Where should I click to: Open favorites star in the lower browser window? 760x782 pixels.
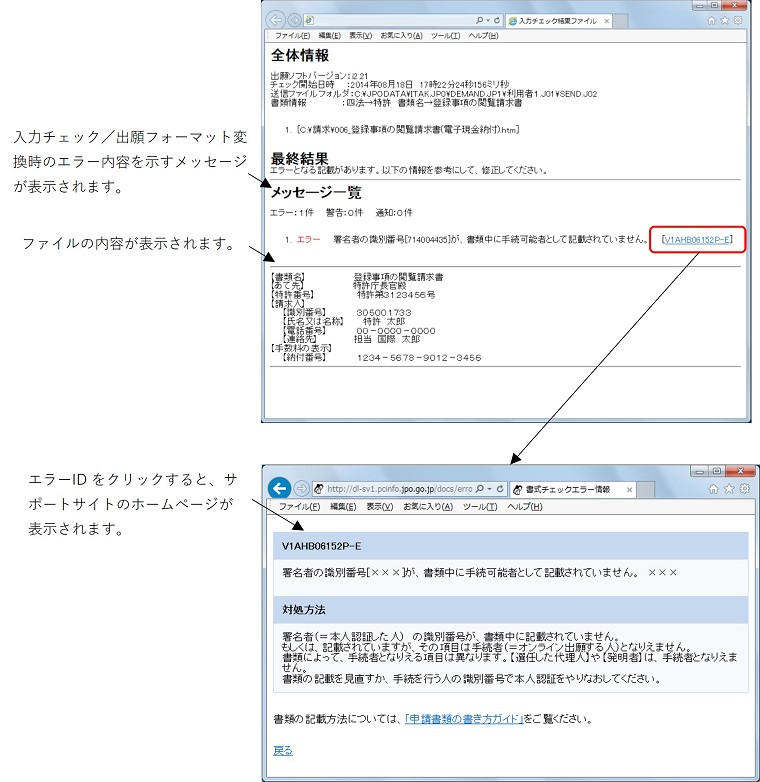coord(726,489)
